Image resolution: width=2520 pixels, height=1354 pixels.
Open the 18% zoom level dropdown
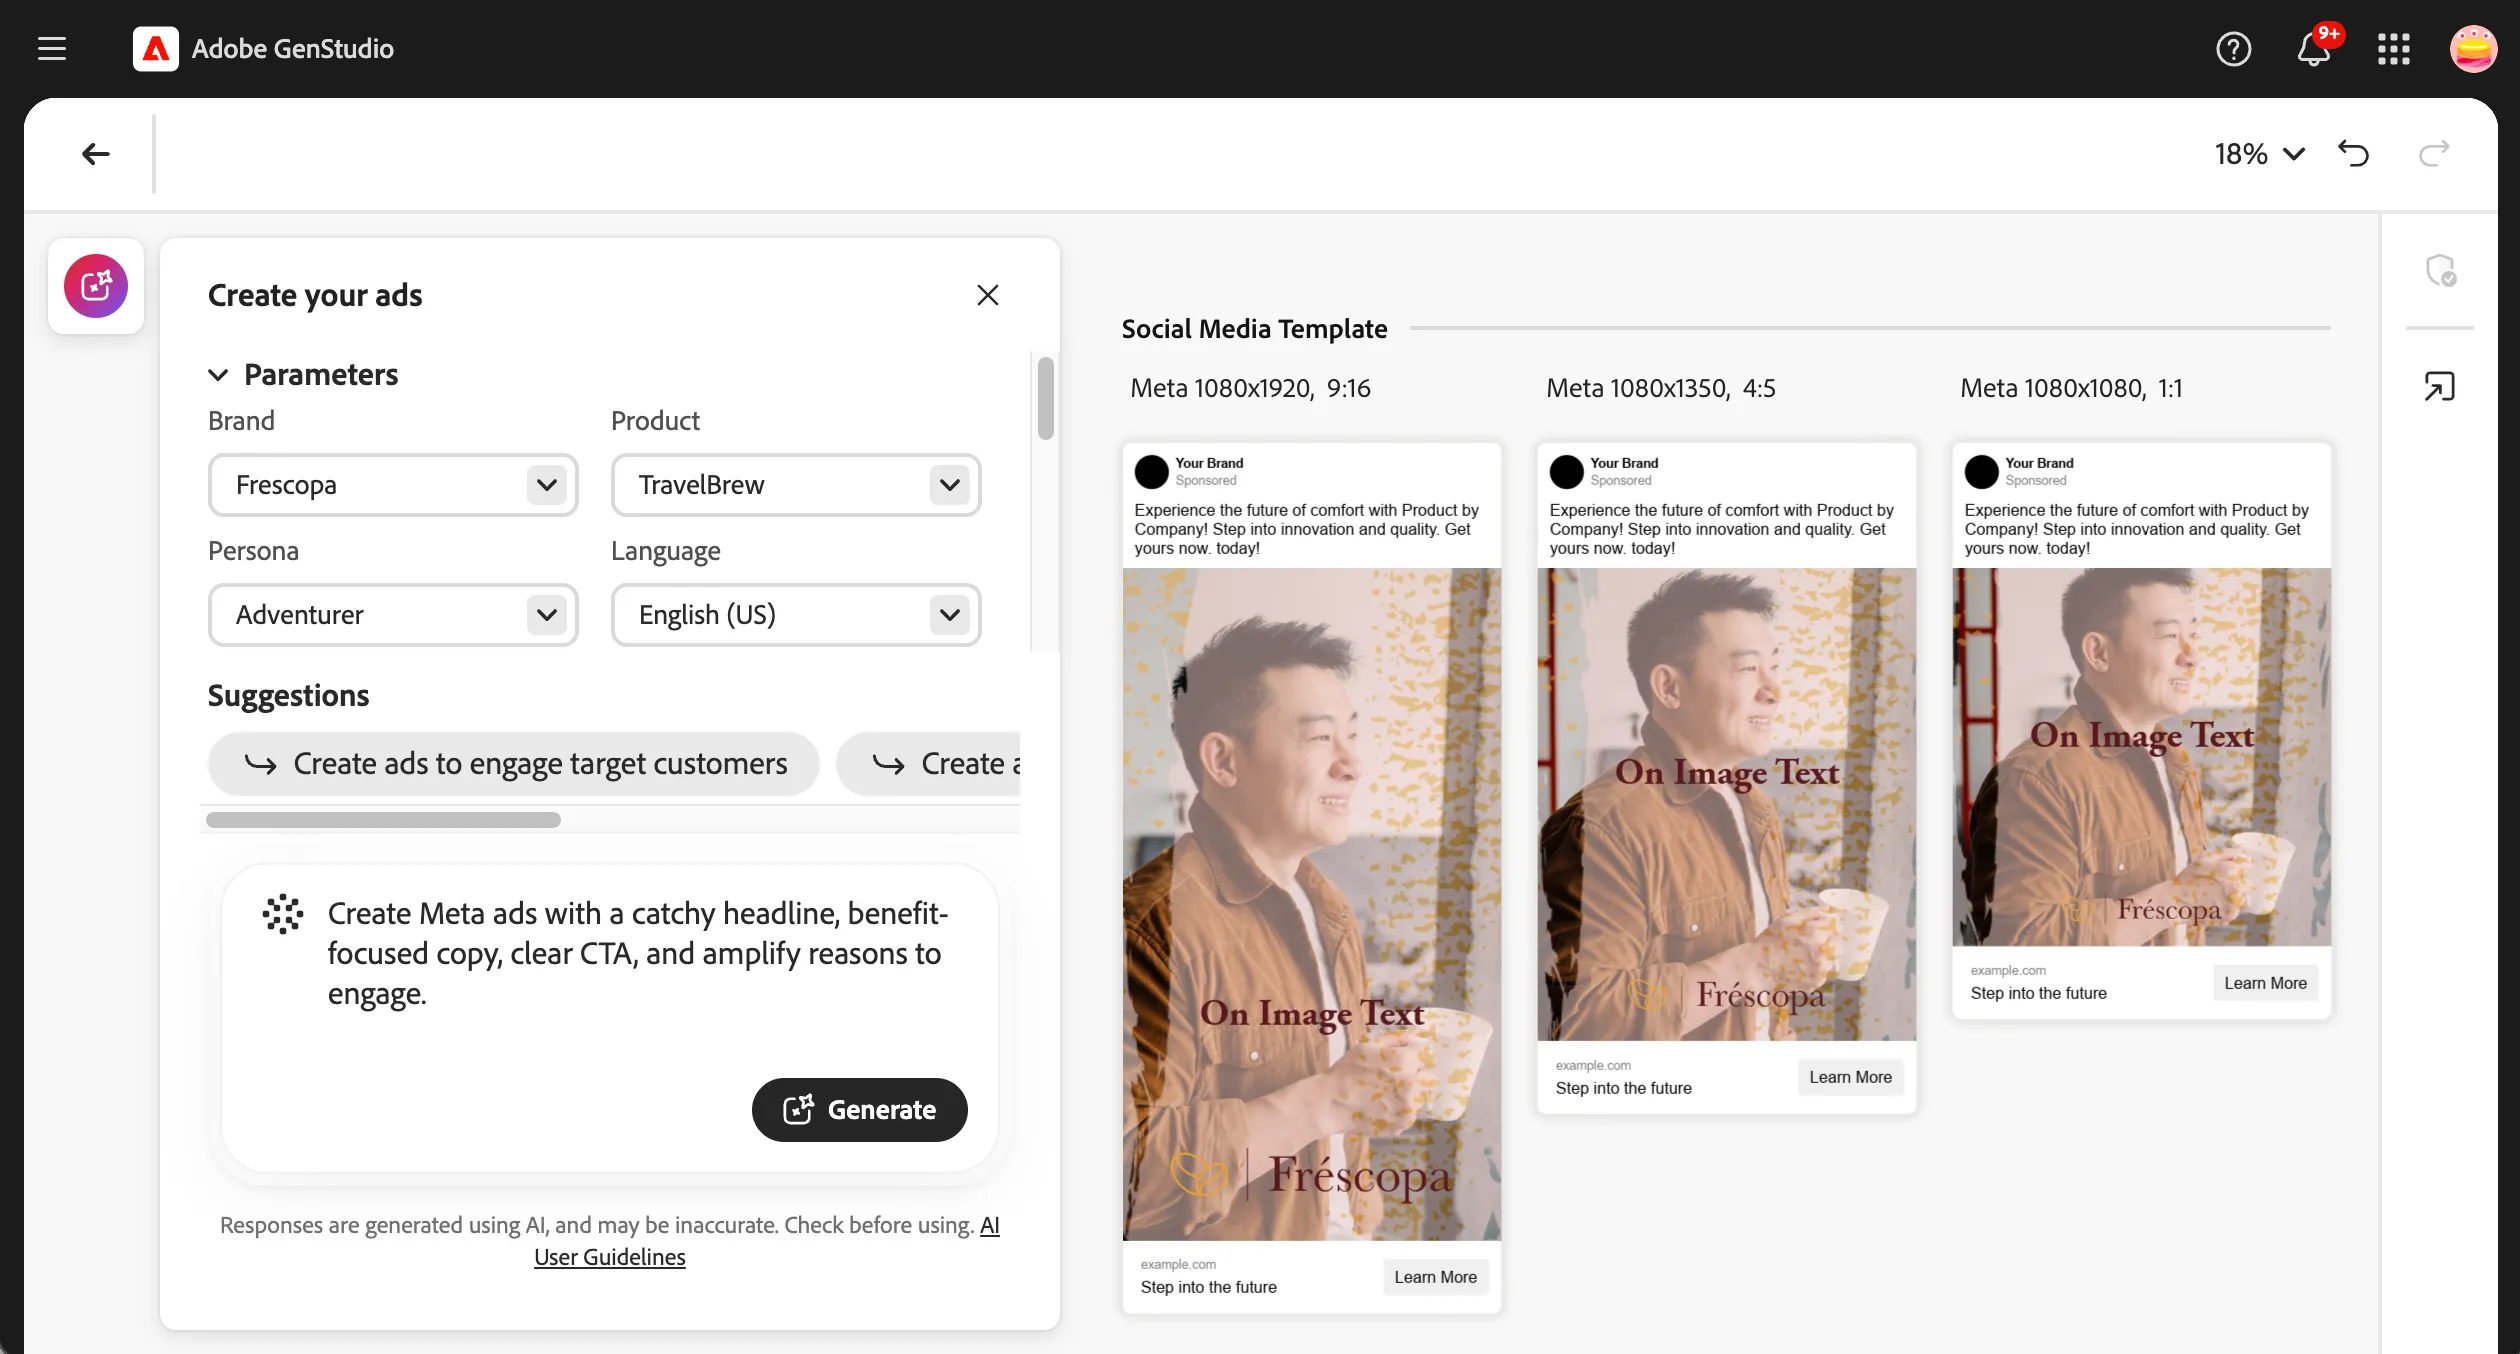point(2260,154)
